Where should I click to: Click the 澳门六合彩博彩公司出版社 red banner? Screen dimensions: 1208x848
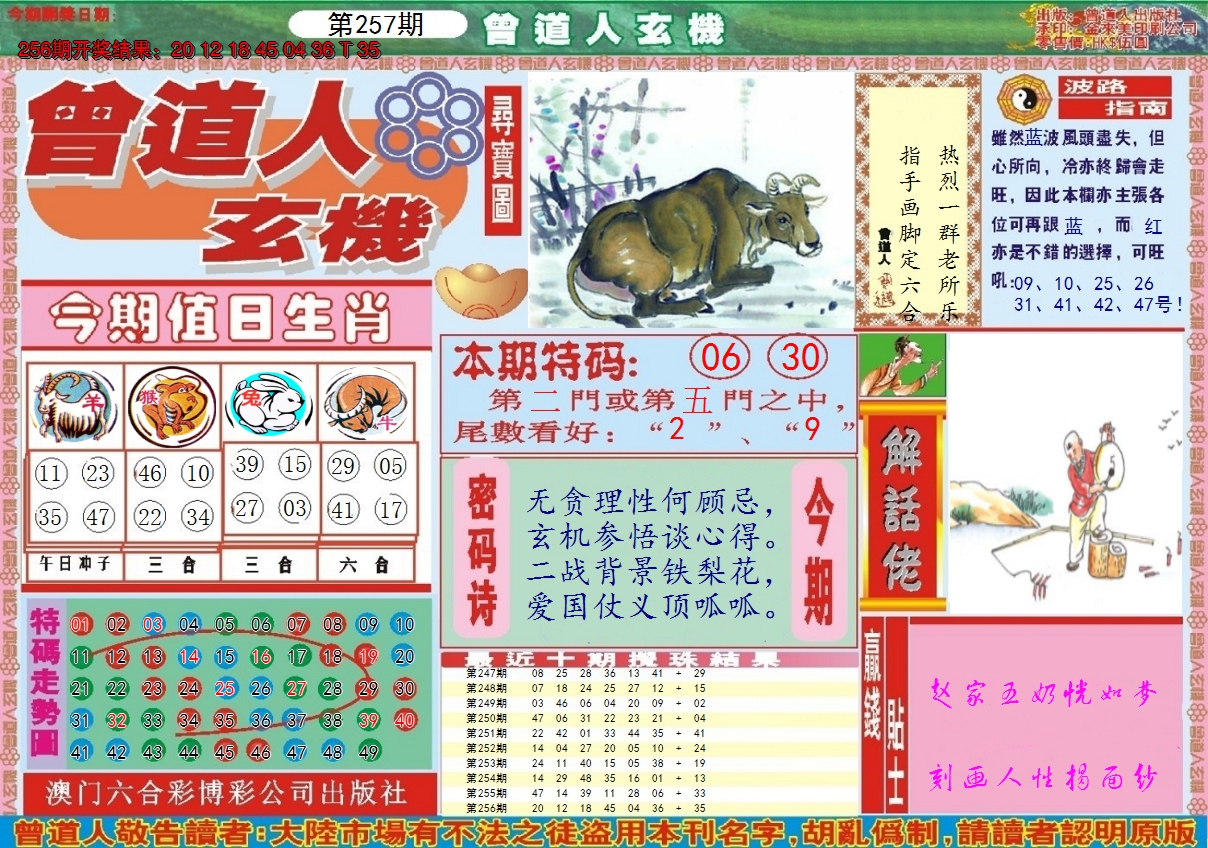[228, 793]
